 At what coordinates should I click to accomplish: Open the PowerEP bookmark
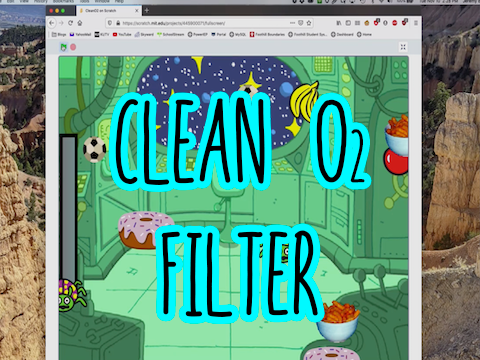click(x=198, y=34)
